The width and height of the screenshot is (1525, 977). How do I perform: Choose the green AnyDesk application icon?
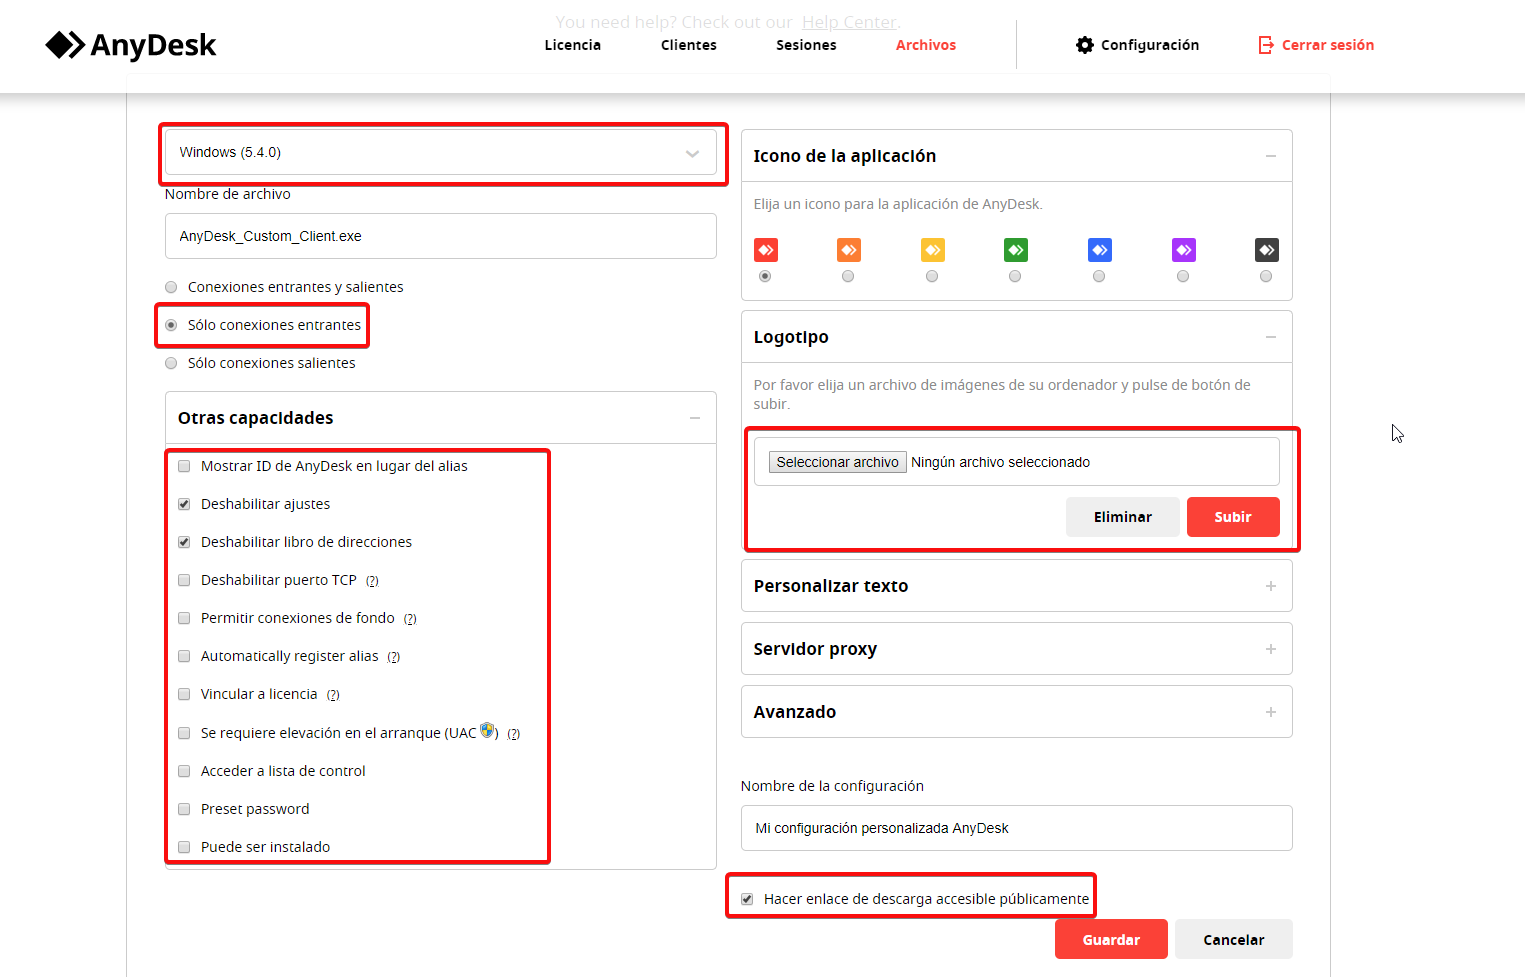[x=1016, y=250]
